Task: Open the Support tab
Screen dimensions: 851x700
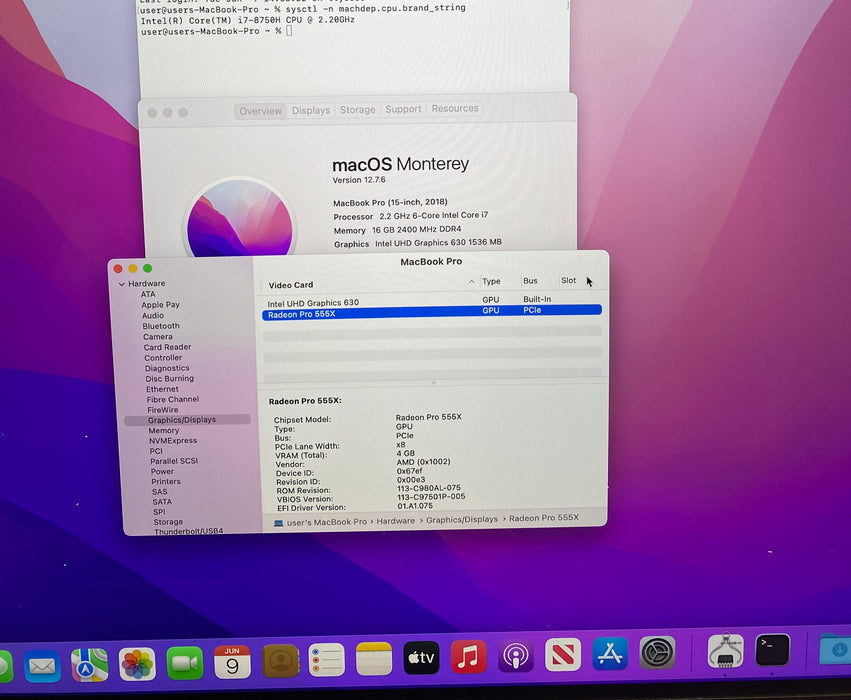Action: [x=403, y=109]
